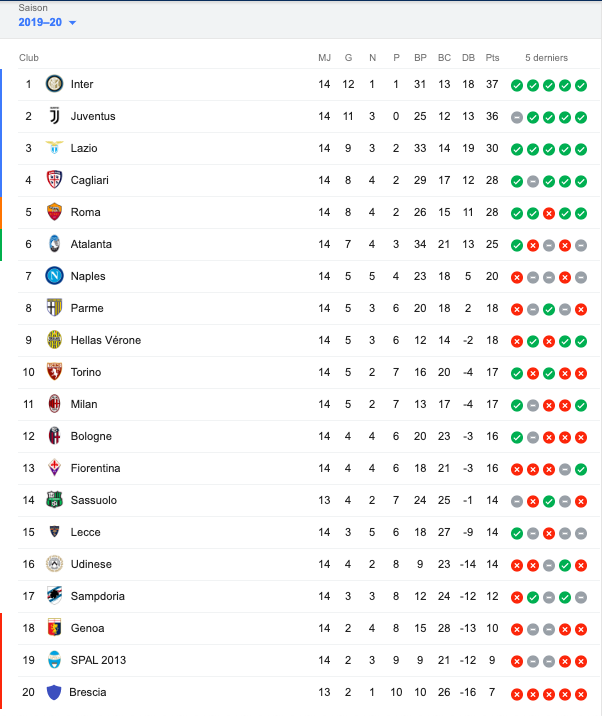The image size is (602, 716).
Task: Click the Club column header
Action: click(x=29, y=58)
